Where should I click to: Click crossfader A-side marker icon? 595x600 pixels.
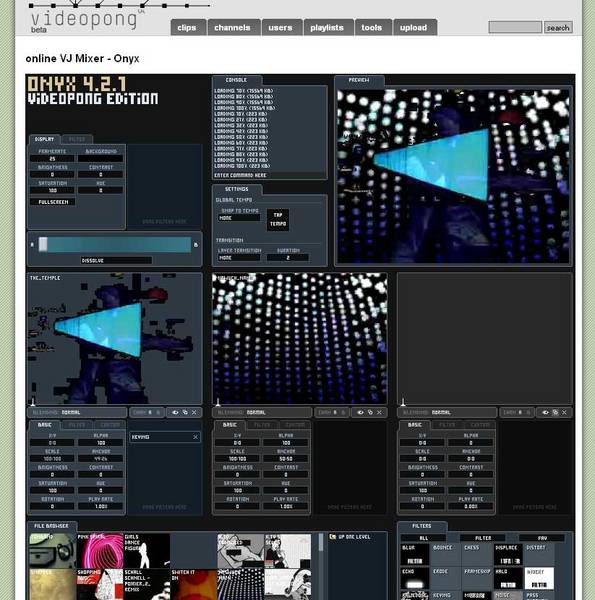pos(32,245)
